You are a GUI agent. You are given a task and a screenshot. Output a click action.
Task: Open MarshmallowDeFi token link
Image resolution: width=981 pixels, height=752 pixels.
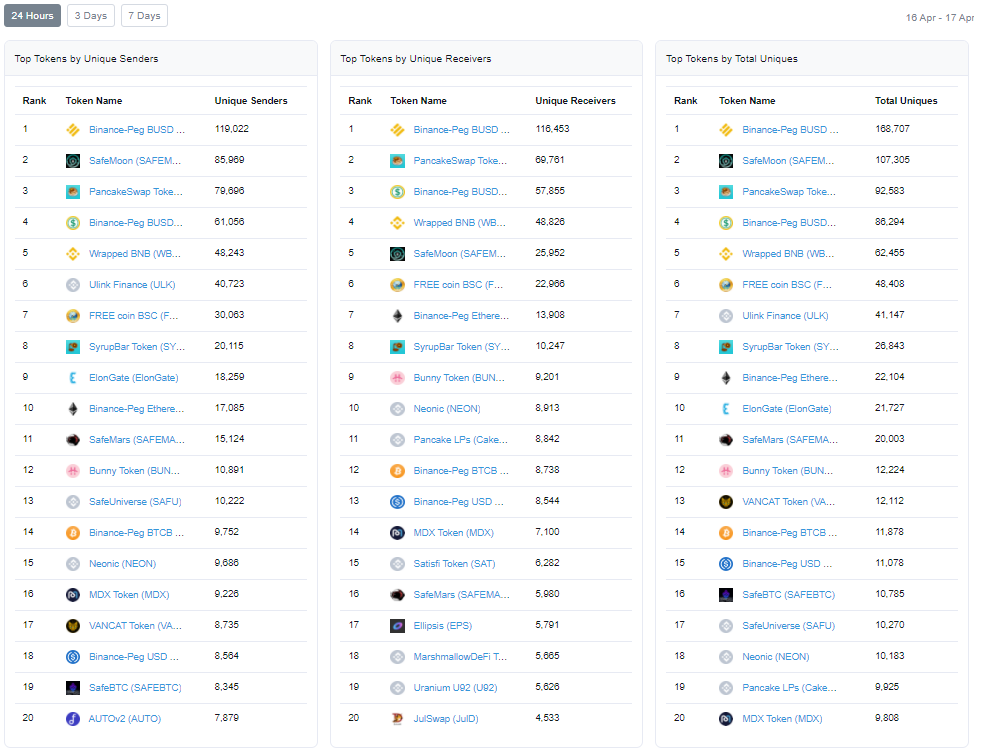(x=460, y=656)
